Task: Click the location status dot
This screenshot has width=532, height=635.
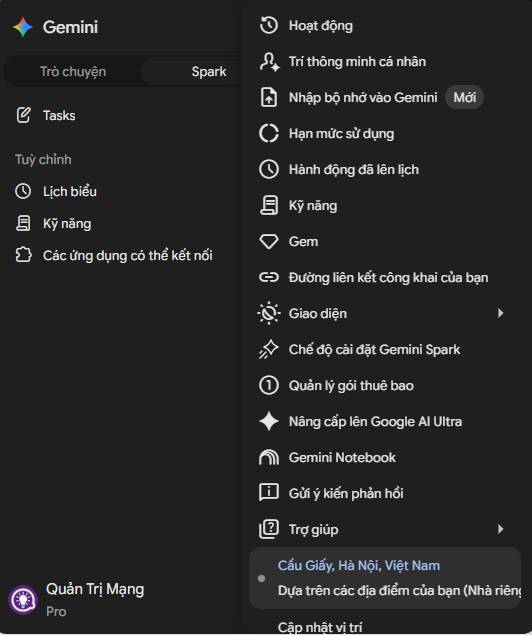Action: point(262,578)
